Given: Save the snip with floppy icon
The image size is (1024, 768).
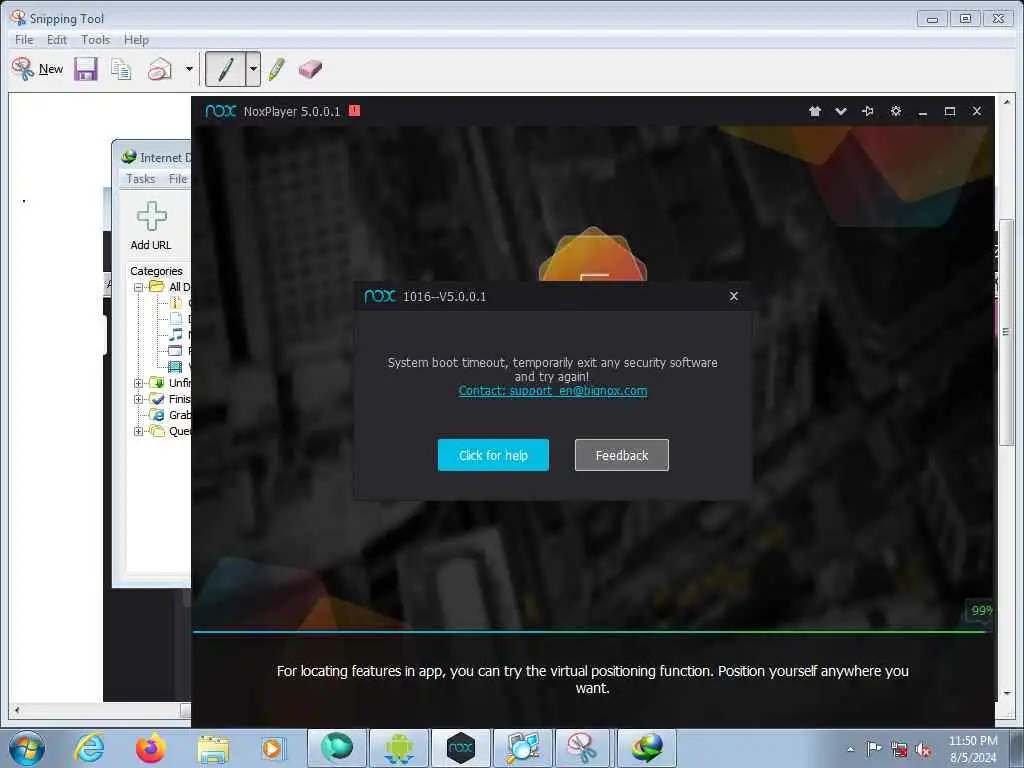Looking at the screenshot, I should (86, 69).
